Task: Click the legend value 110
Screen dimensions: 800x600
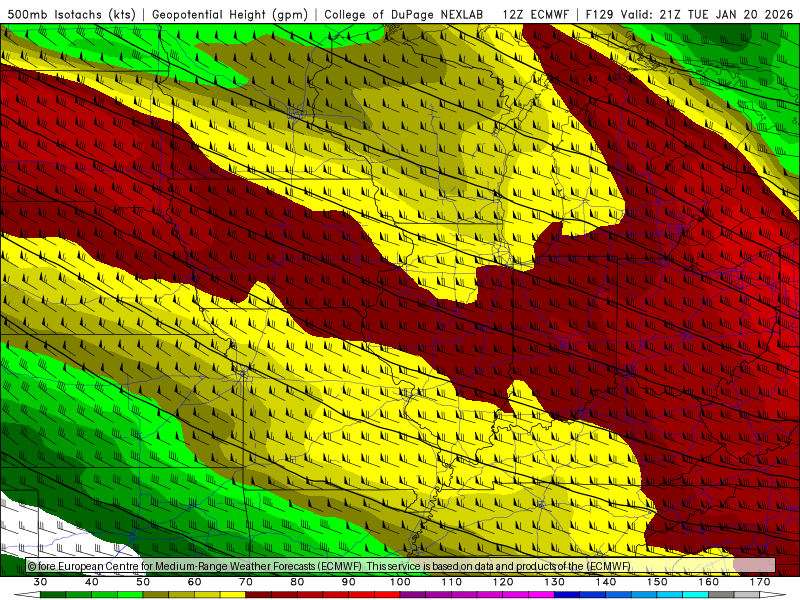Action: pyautogui.click(x=452, y=582)
